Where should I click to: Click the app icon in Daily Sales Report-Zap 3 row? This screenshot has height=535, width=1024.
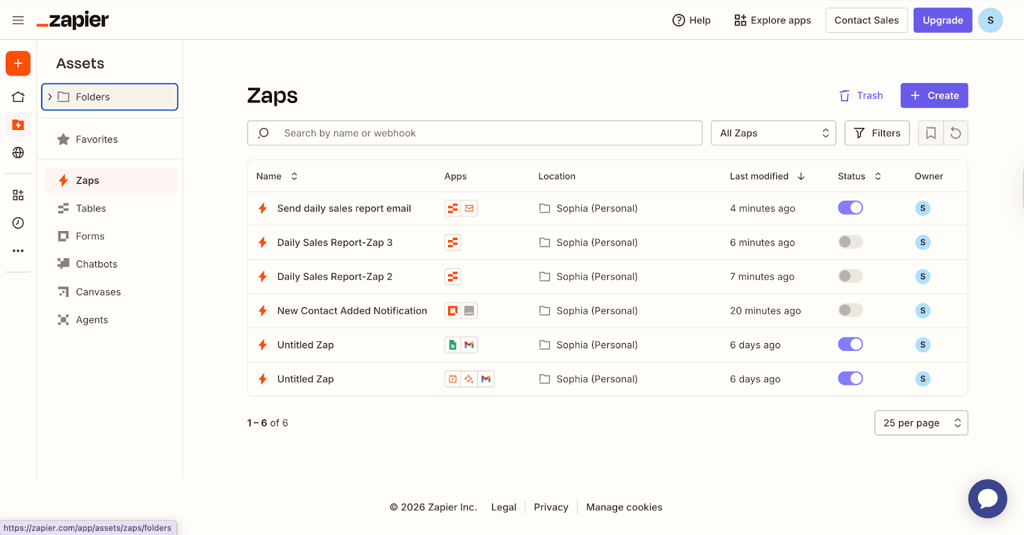(453, 242)
